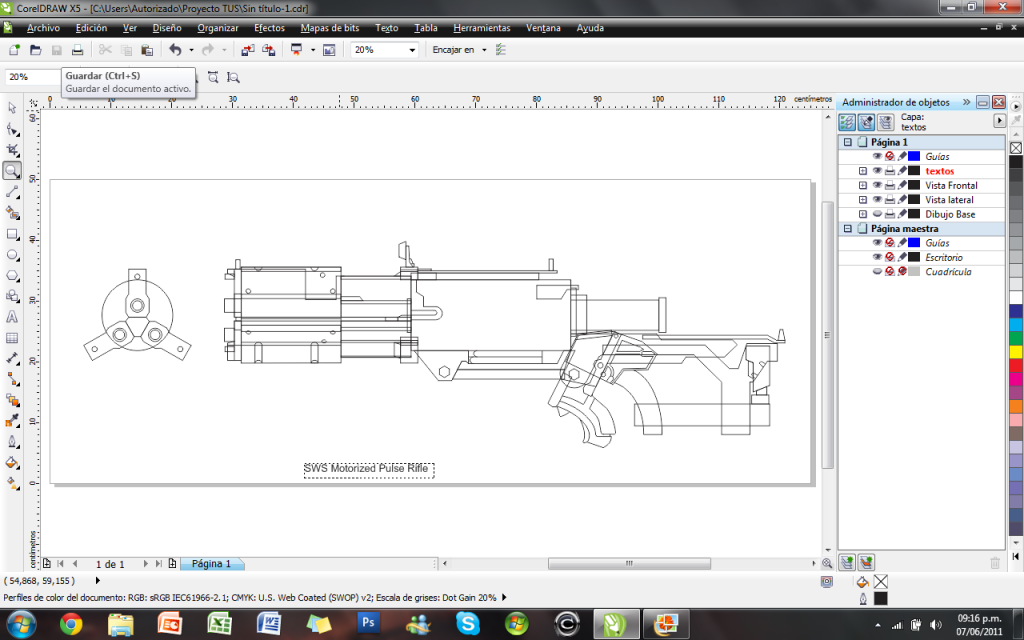Select the Ellipse tool
The image size is (1024, 640).
point(12,255)
